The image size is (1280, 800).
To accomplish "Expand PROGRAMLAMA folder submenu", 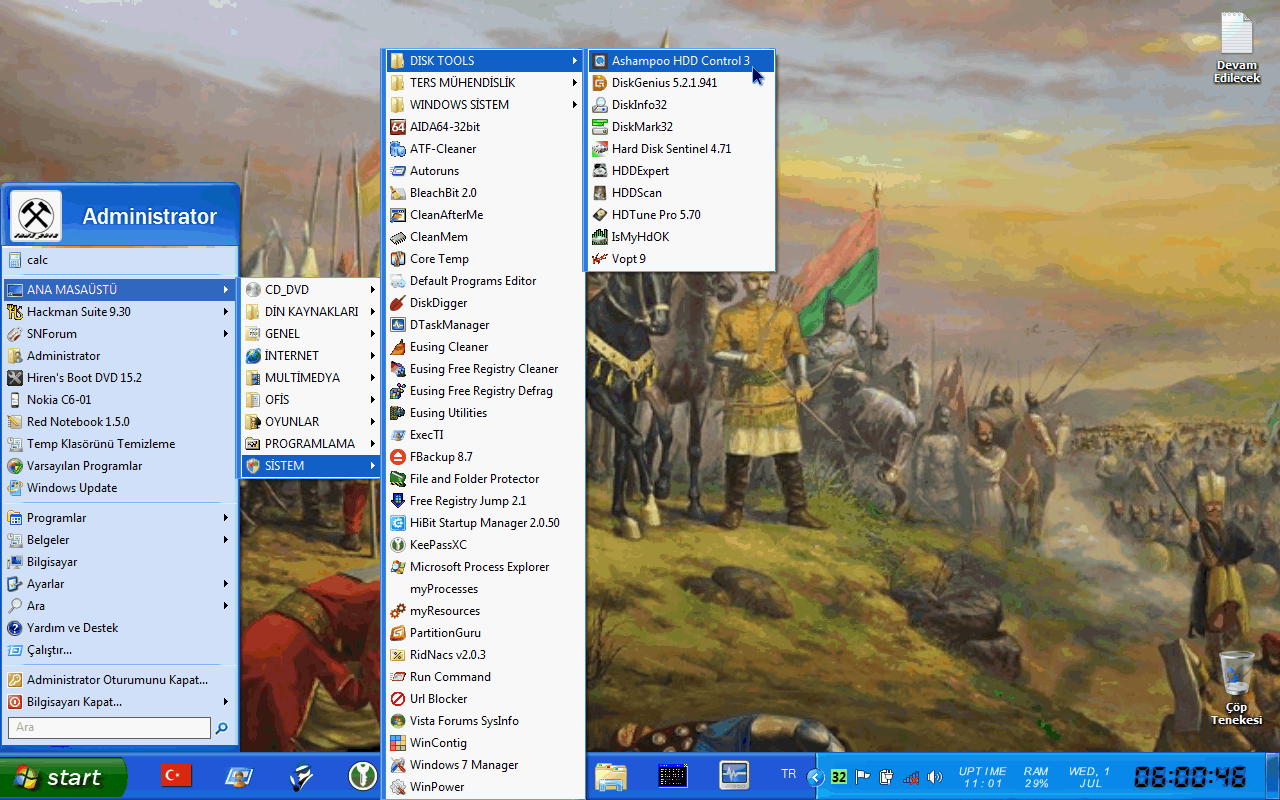I will (x=311, y=444).
